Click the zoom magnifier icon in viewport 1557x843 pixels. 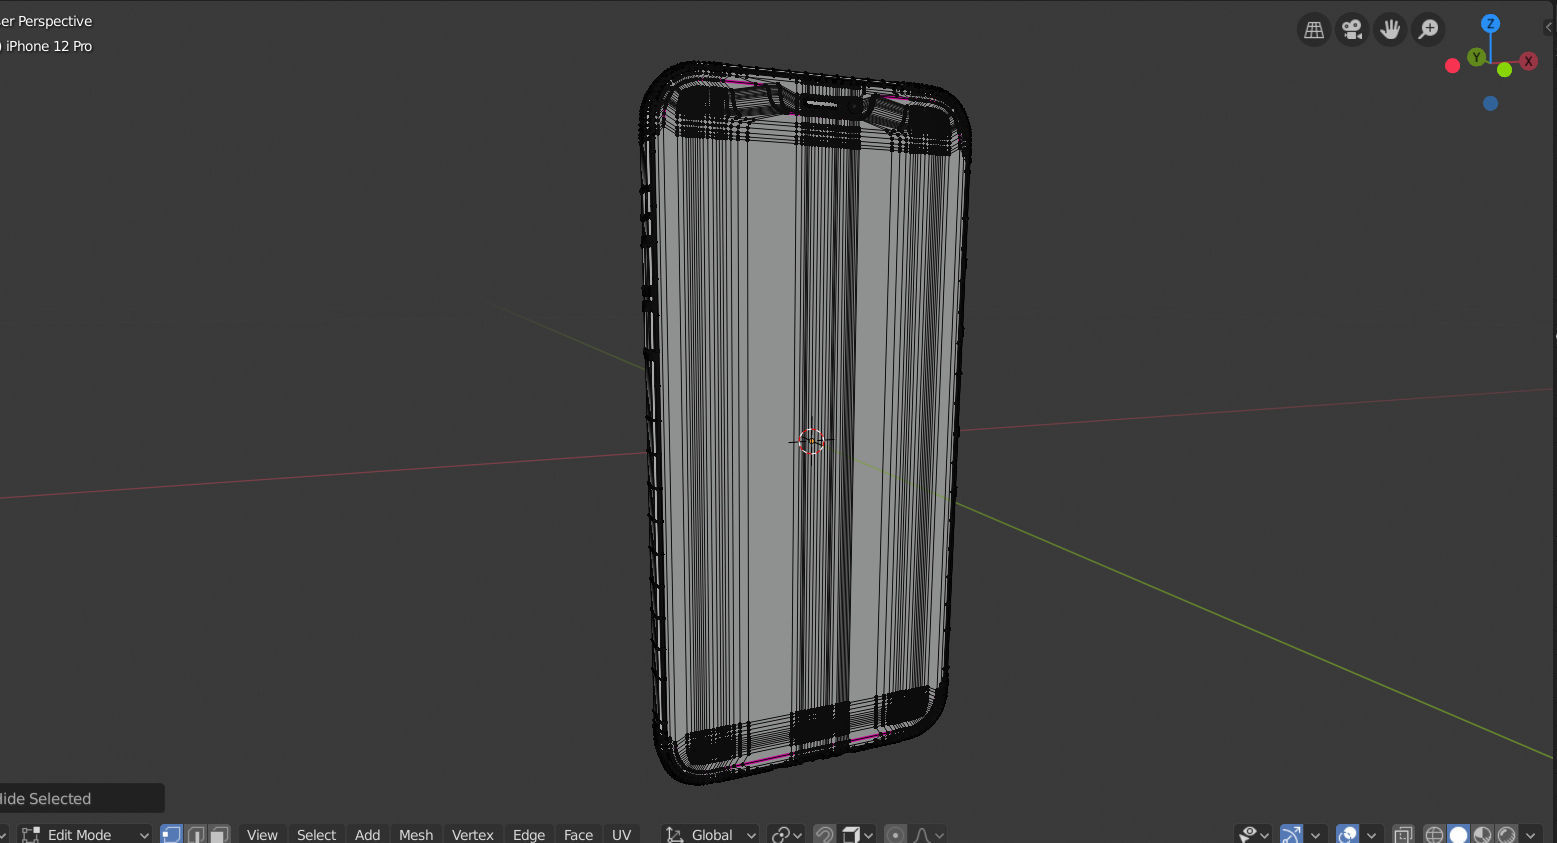[x=1428, y=30]
